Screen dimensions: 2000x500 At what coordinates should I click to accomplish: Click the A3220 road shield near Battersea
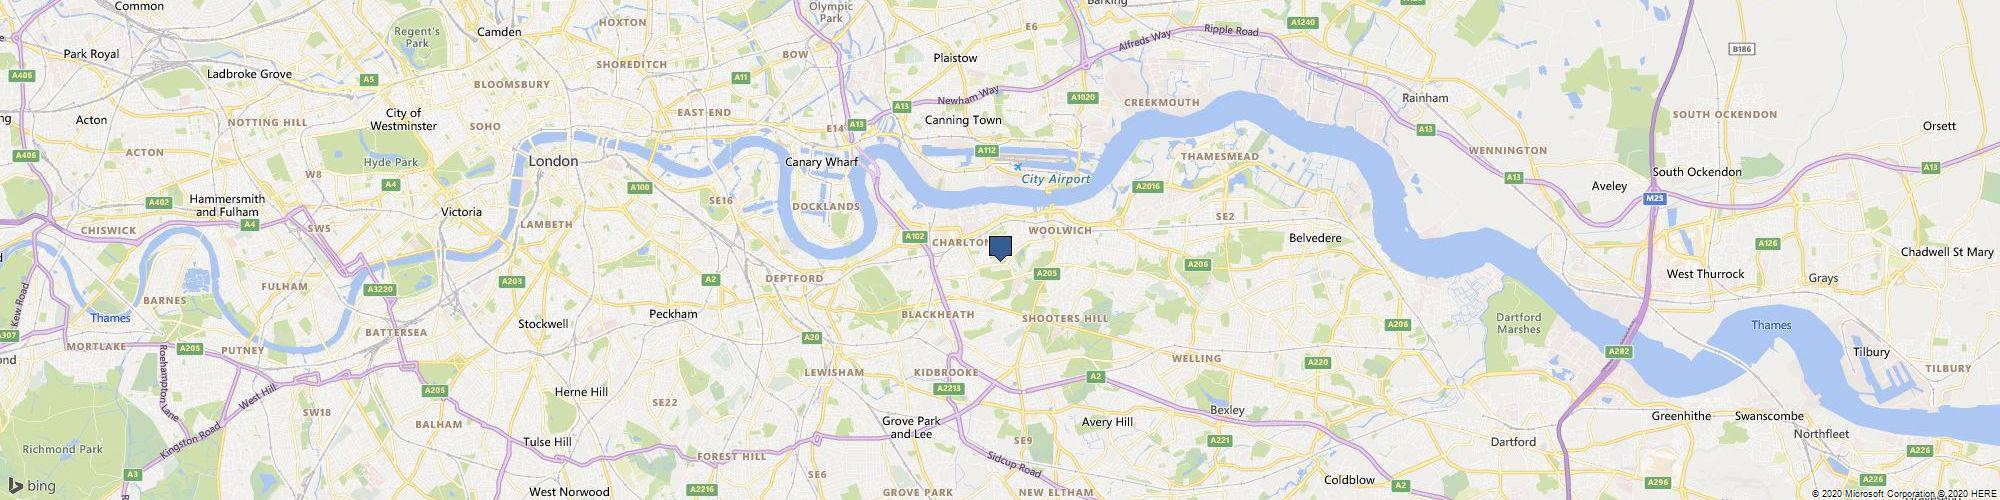click(x=380, y=289)
